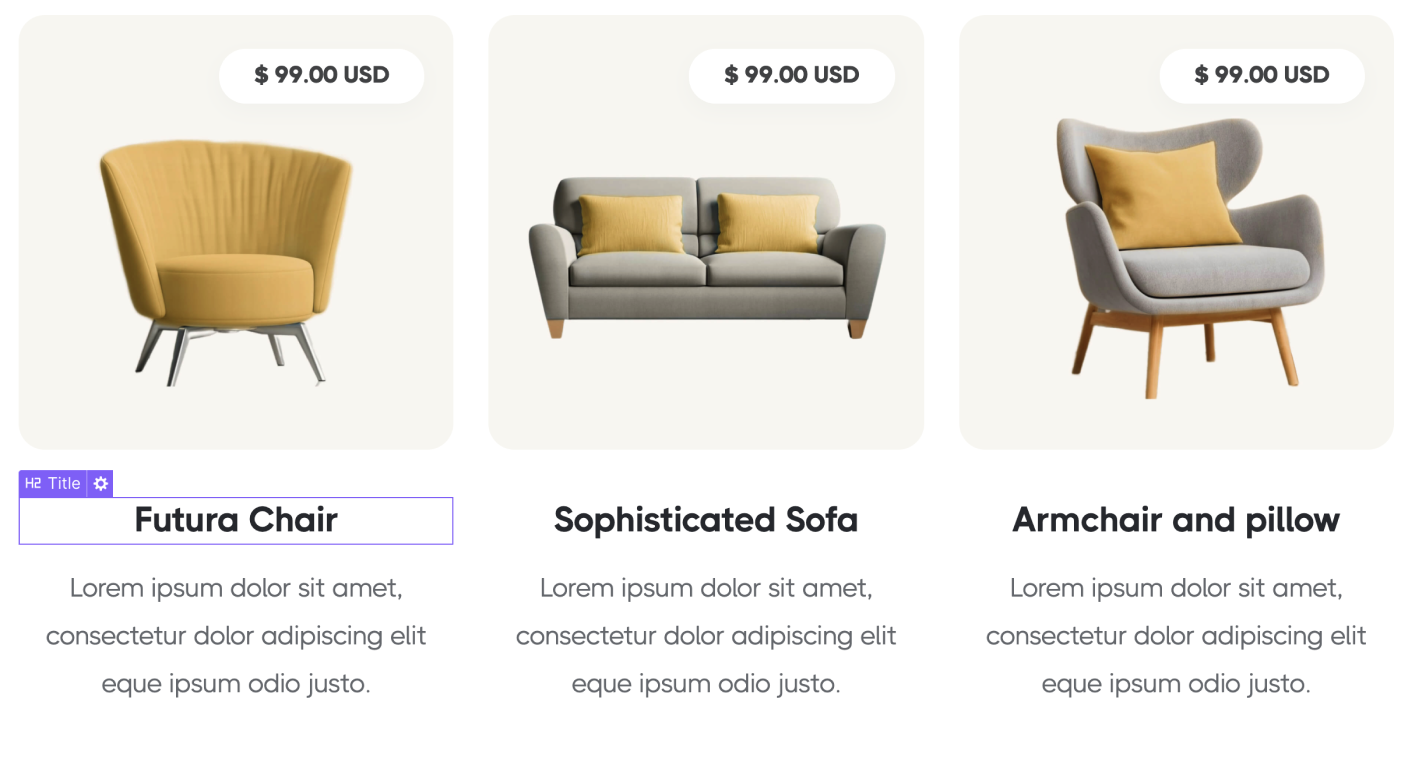This screenshot has width=1403, height=758.
Task: Open settings for the selected Title element
Action: click(100, 483)
